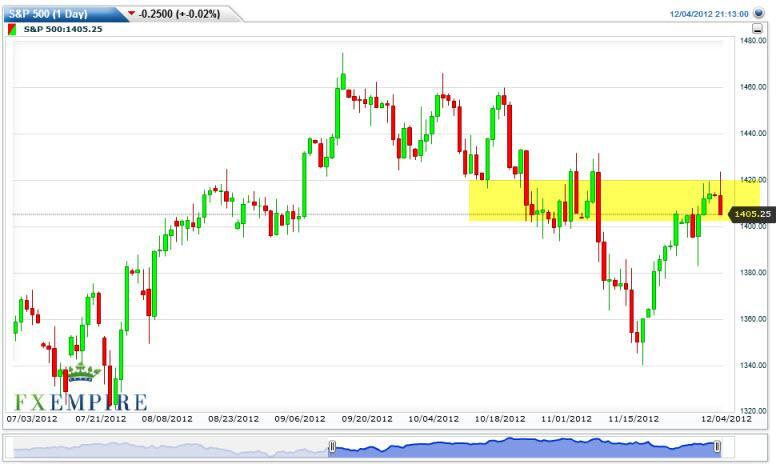Click the S&P 500:1405.25 legend label
Image resolution: width=781 pixels, height=467 pixels.
pos(63,29)
